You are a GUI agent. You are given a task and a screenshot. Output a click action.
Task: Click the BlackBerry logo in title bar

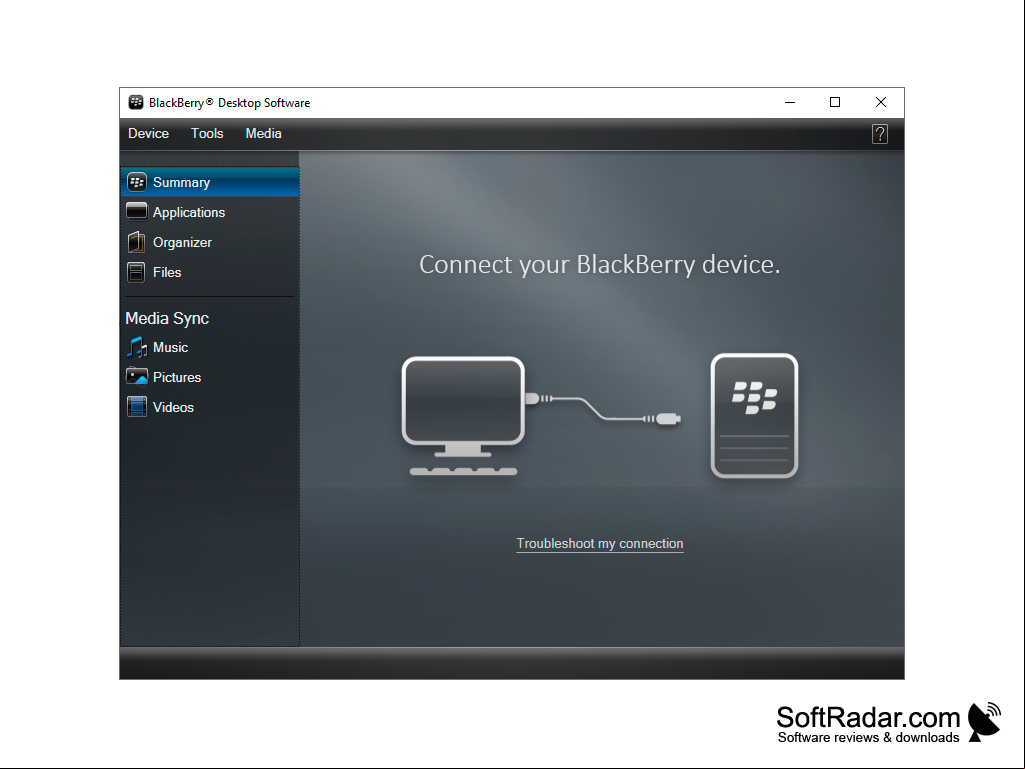[x=136, y=102]
